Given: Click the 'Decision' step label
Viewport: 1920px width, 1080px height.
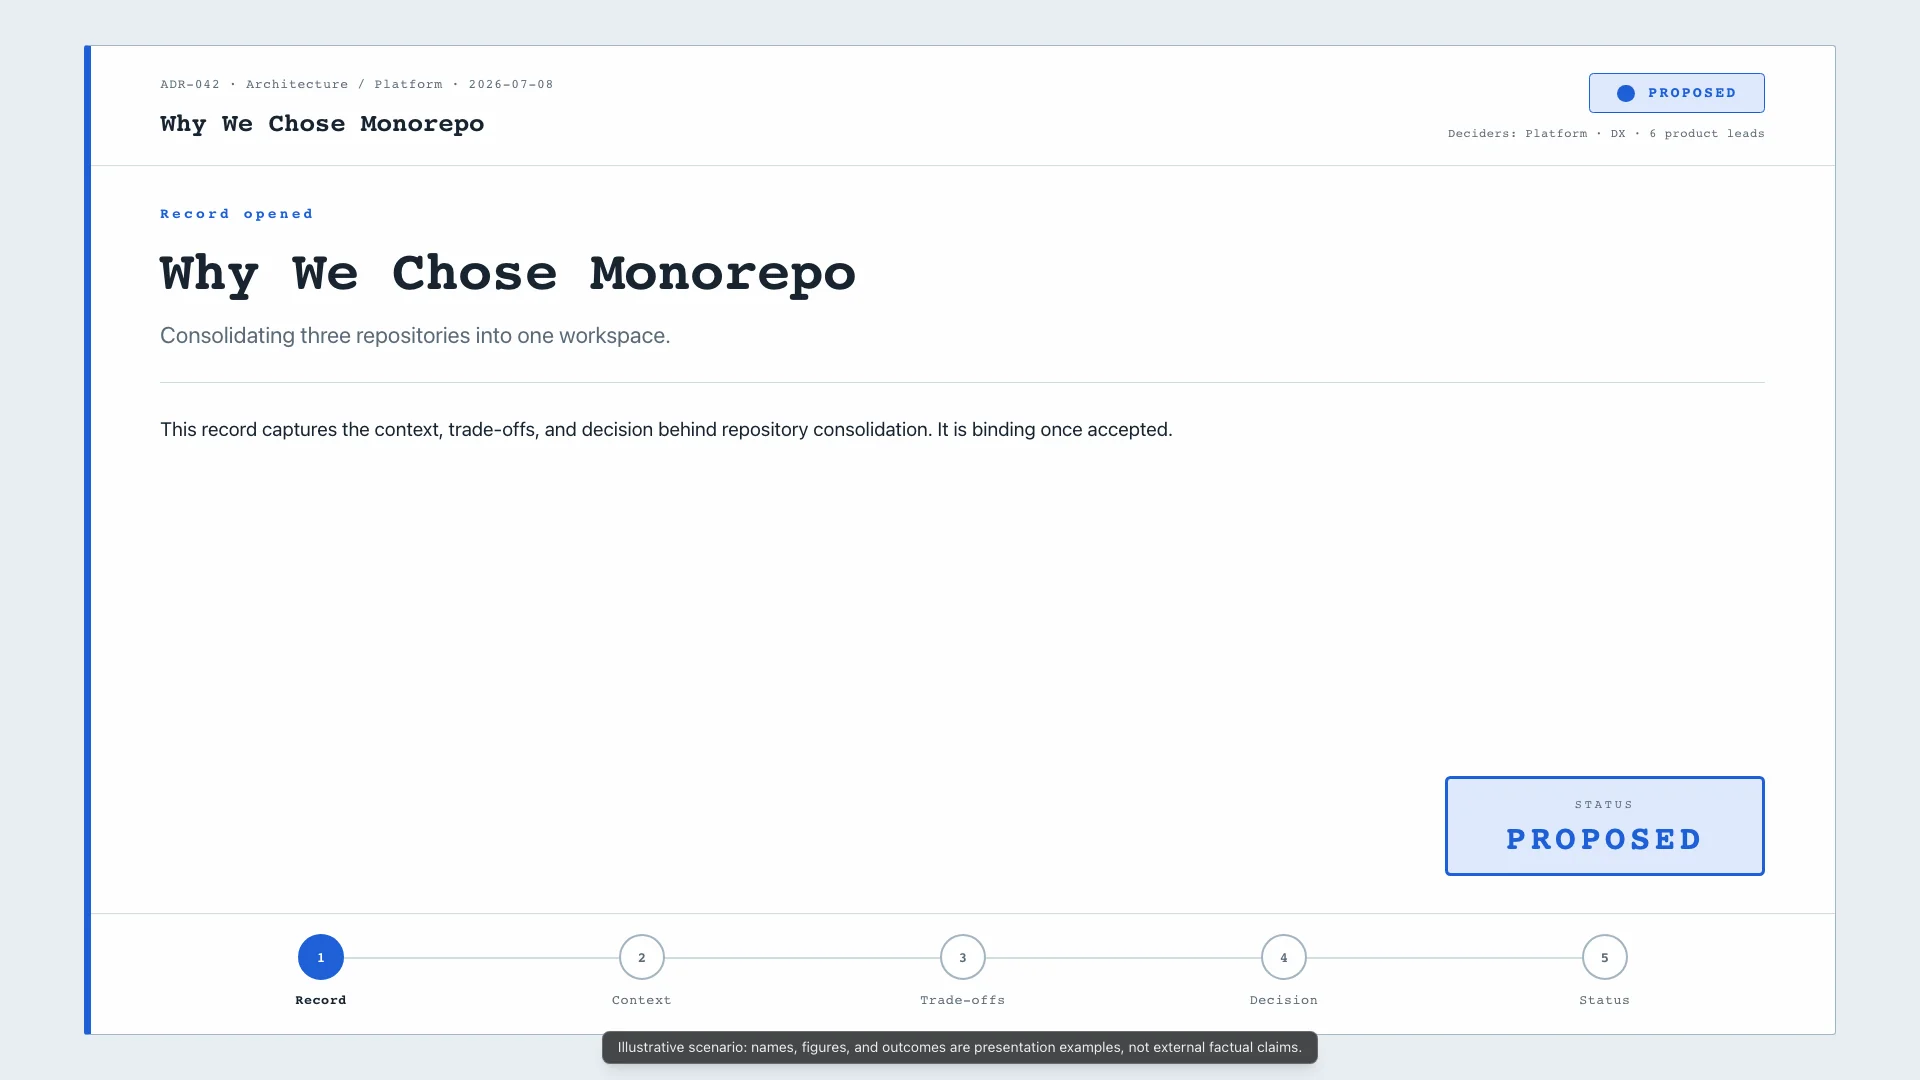Looking at the screenshot, I should click(1284, 1000).
